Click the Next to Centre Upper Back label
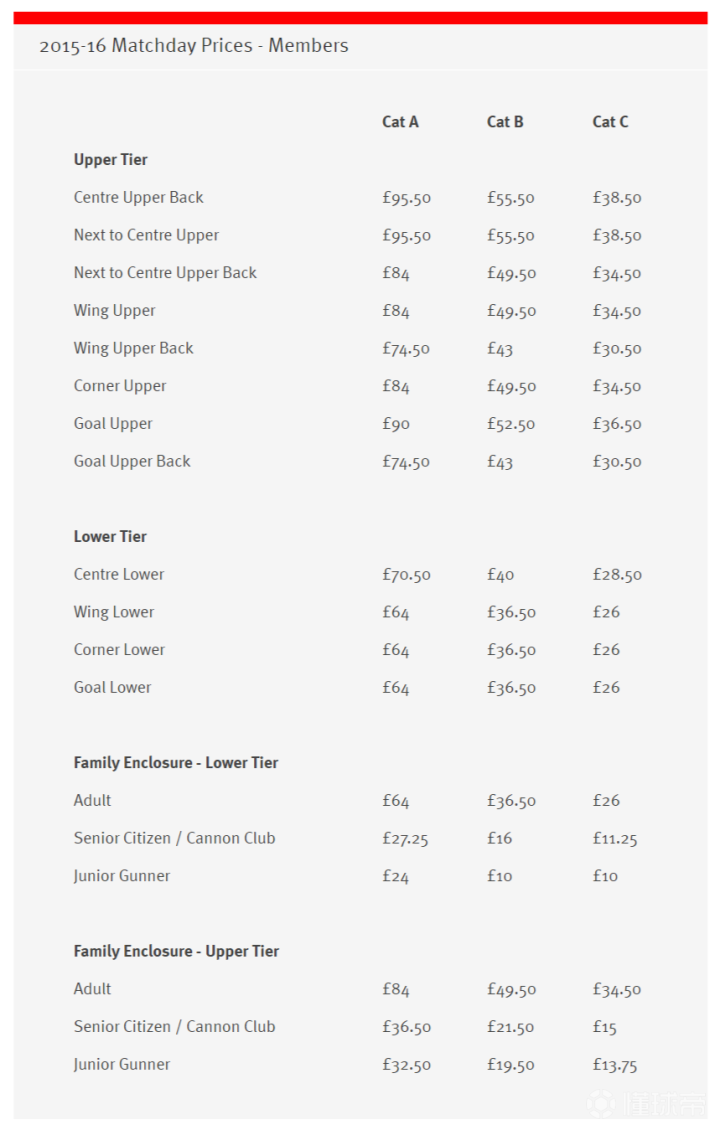This screenshot has height=1130, width=720. point(165,273)
